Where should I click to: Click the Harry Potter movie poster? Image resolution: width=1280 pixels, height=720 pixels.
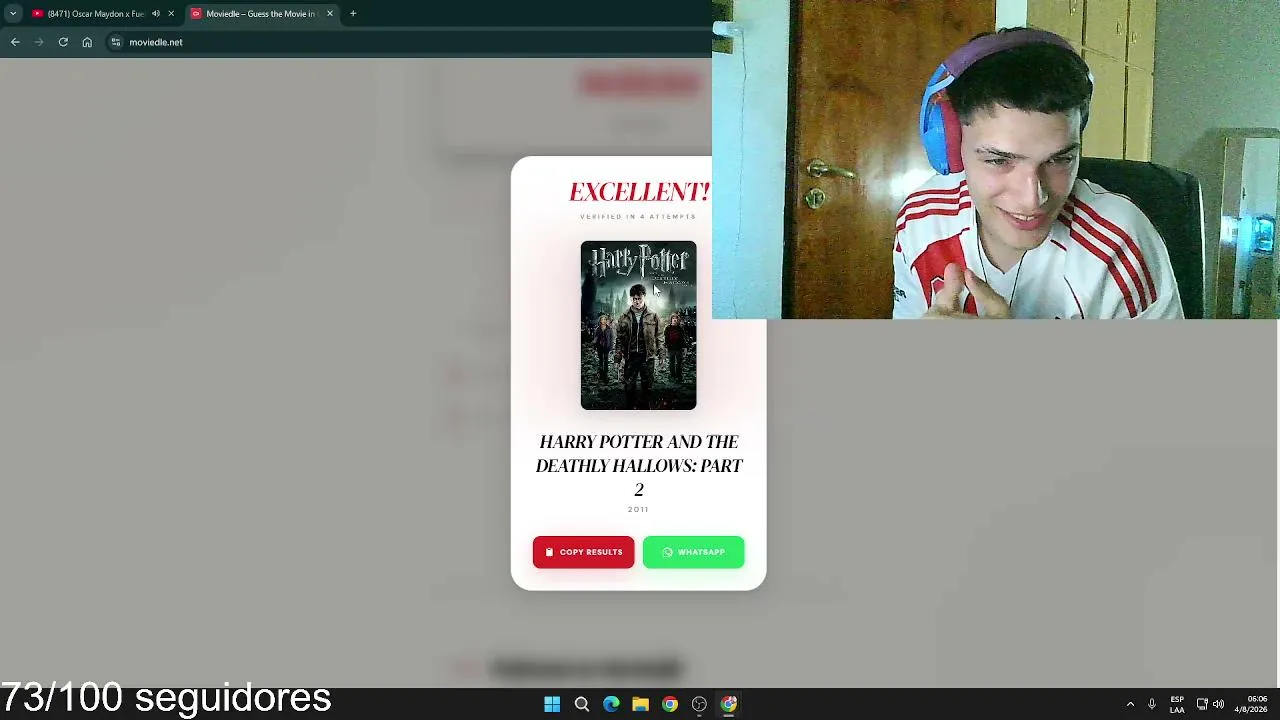click(638, 325)
